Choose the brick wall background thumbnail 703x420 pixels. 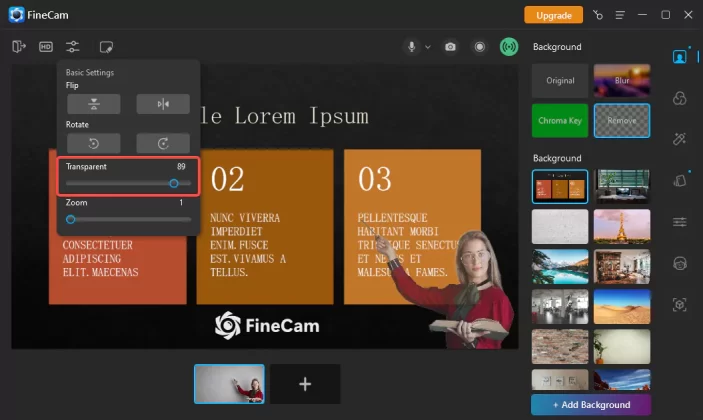(560, 346)
